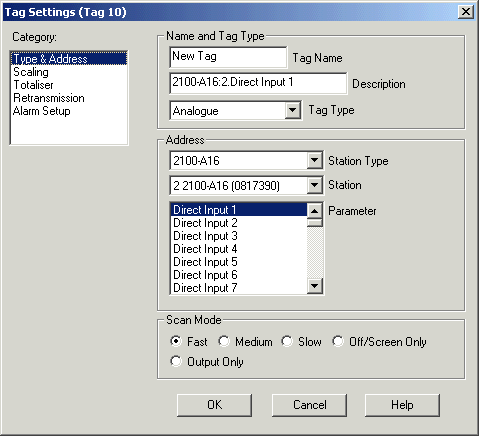Click the parameter list scrollbar thumb
The image size is (479, 436).
(x=314, y=223)
